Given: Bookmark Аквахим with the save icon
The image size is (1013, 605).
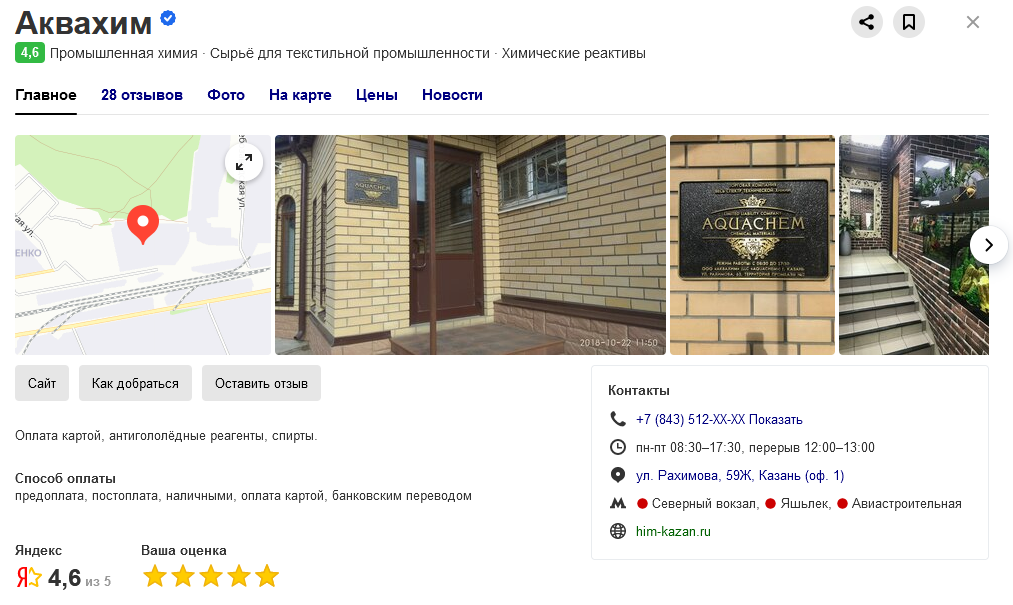Looking at the screenshot, I should pos(908,22).
